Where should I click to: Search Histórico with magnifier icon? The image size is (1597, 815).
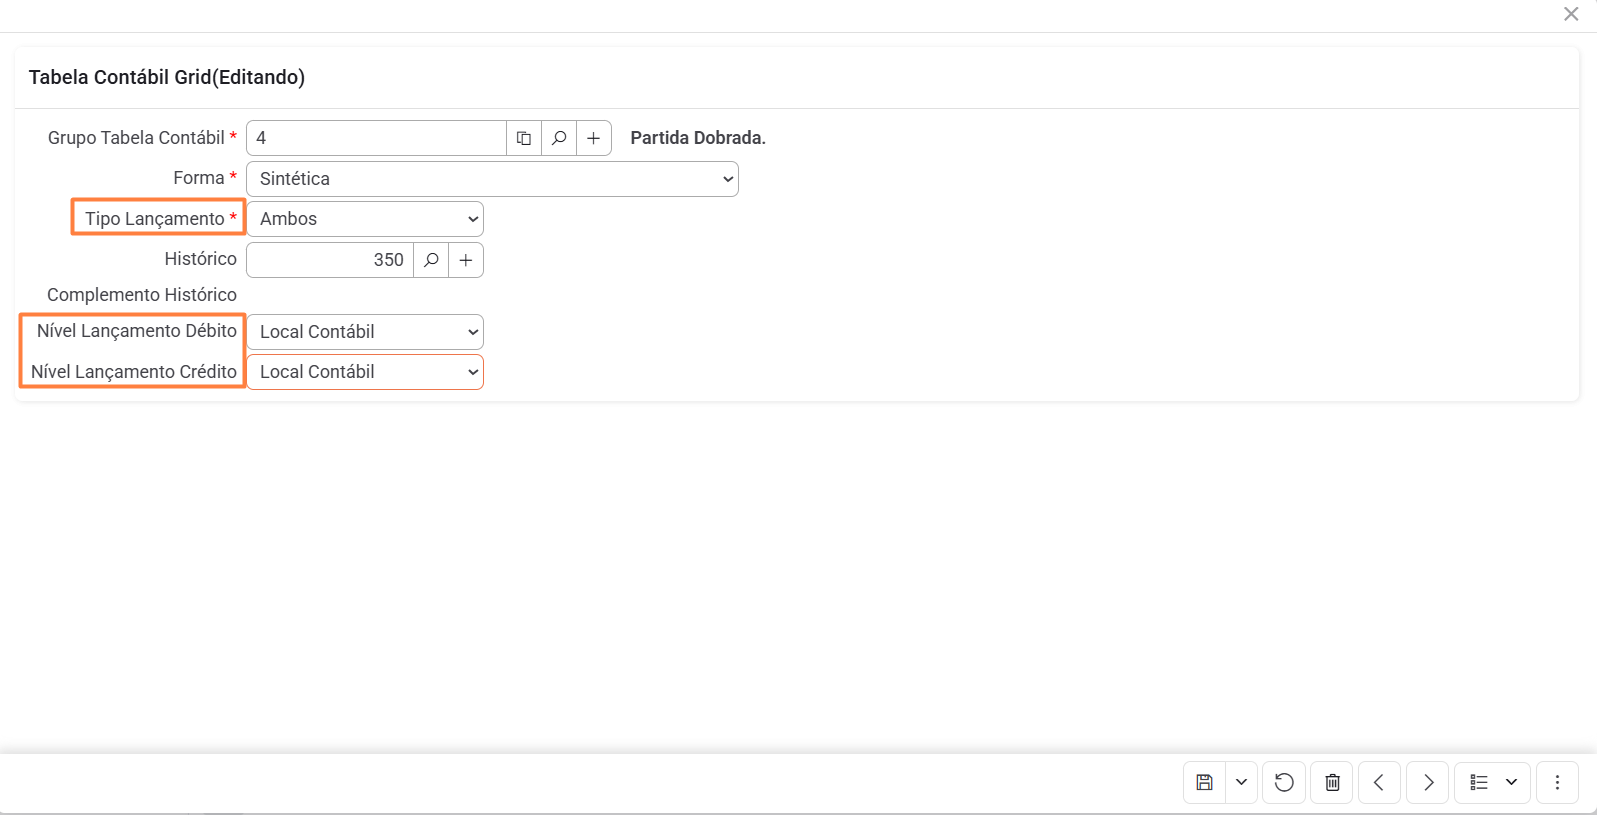point(431,260)
